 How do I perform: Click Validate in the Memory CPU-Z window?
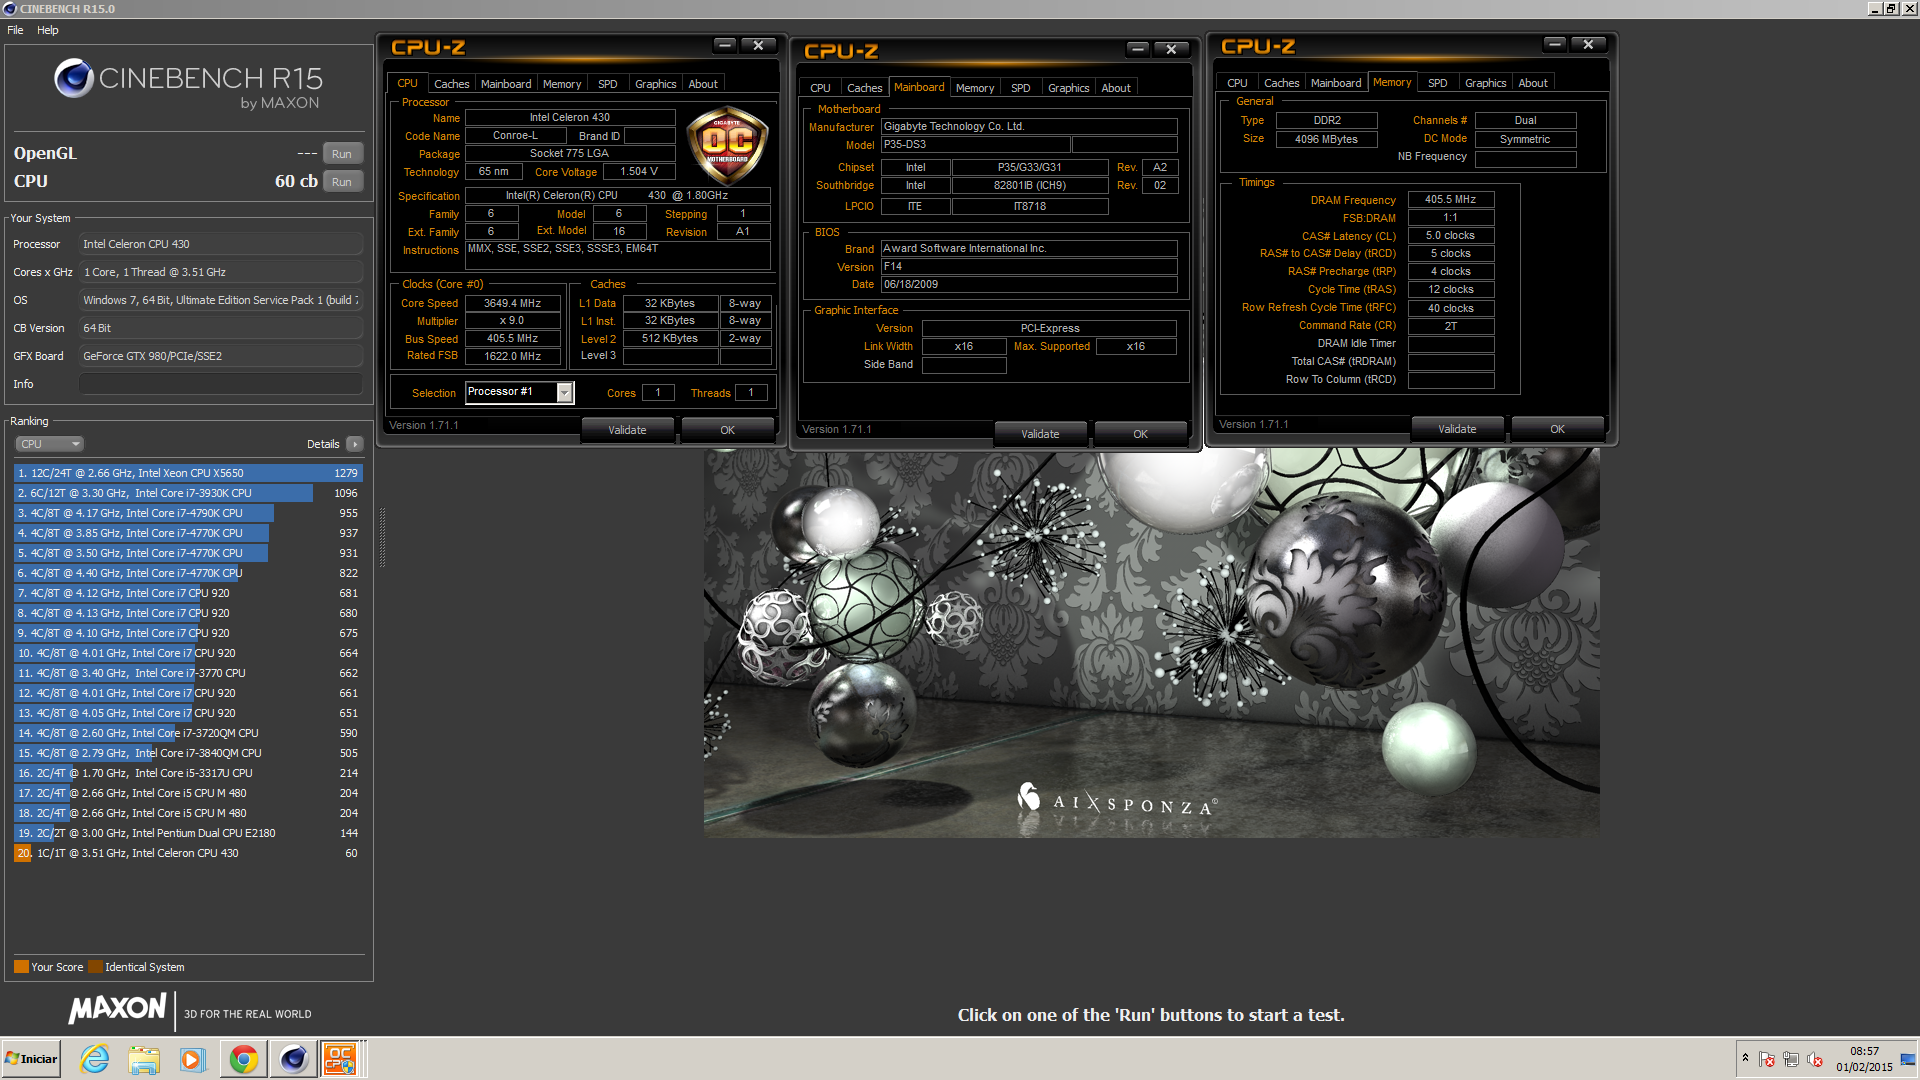coord(1457,429)
